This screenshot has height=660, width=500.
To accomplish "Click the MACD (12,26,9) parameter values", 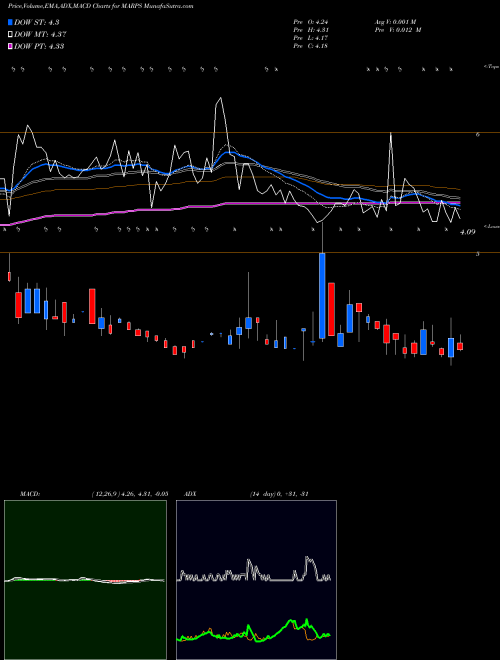I will coord(130,494).
